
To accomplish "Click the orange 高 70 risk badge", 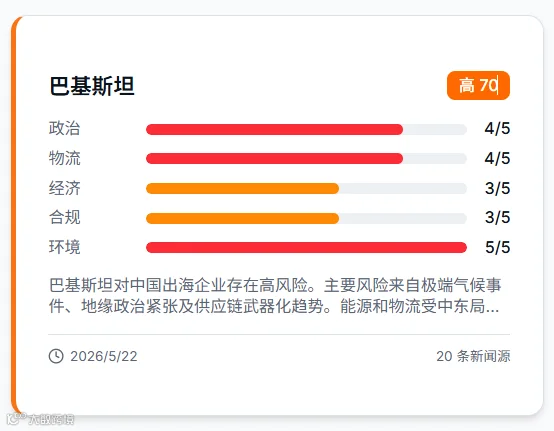I will click(478, 85).
